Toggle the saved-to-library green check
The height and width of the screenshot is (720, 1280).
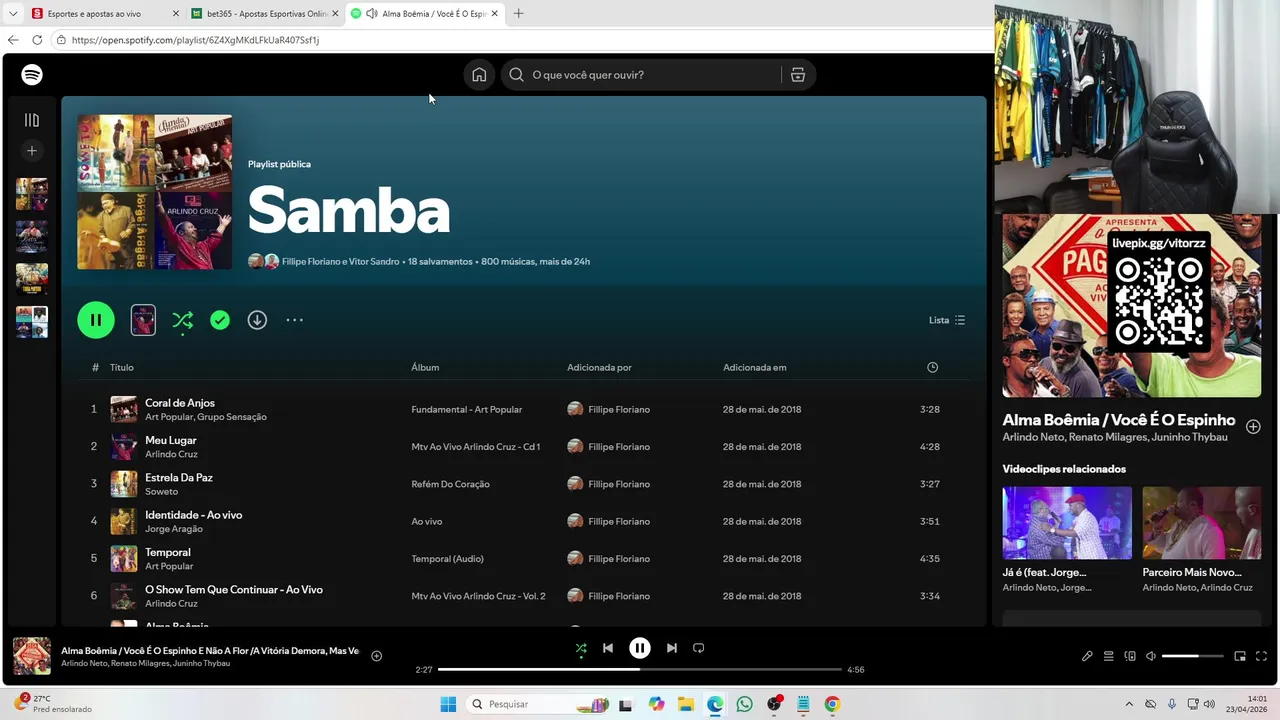220,320
